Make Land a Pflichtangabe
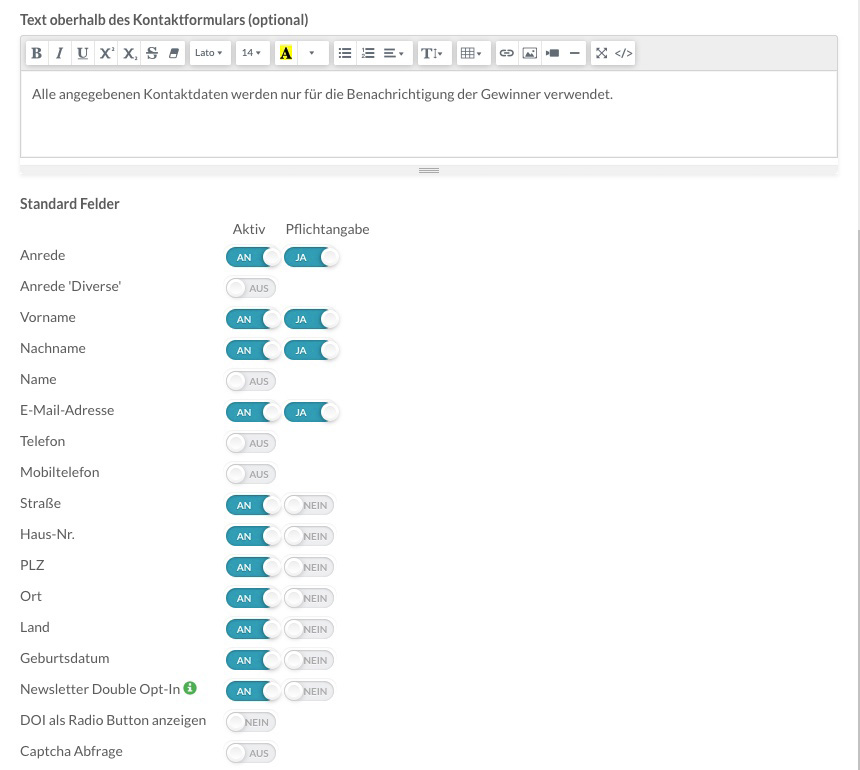860x770 pixels. [x=309, y=629]
